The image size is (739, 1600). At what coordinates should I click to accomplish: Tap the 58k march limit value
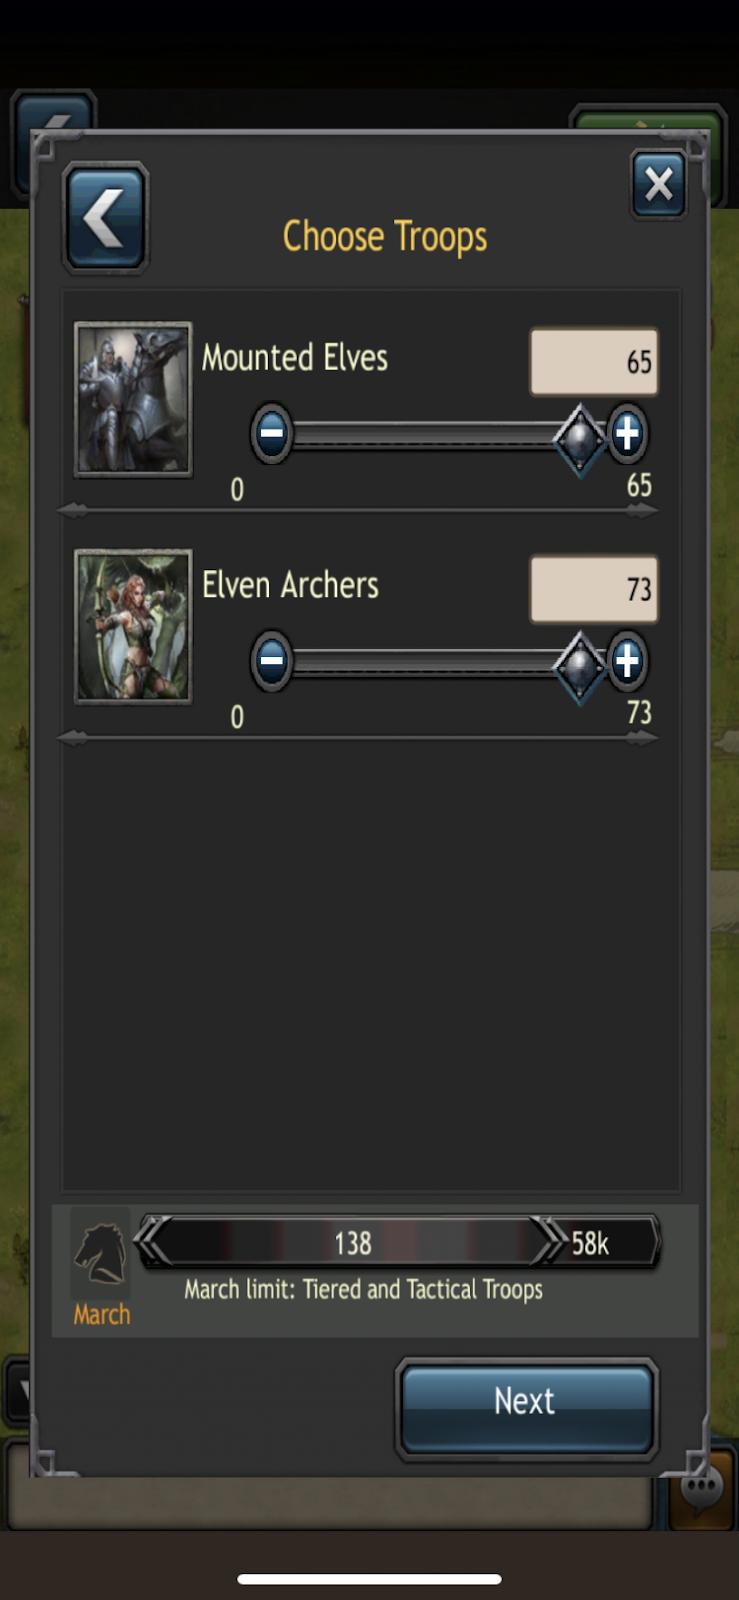pos(590,1243)
